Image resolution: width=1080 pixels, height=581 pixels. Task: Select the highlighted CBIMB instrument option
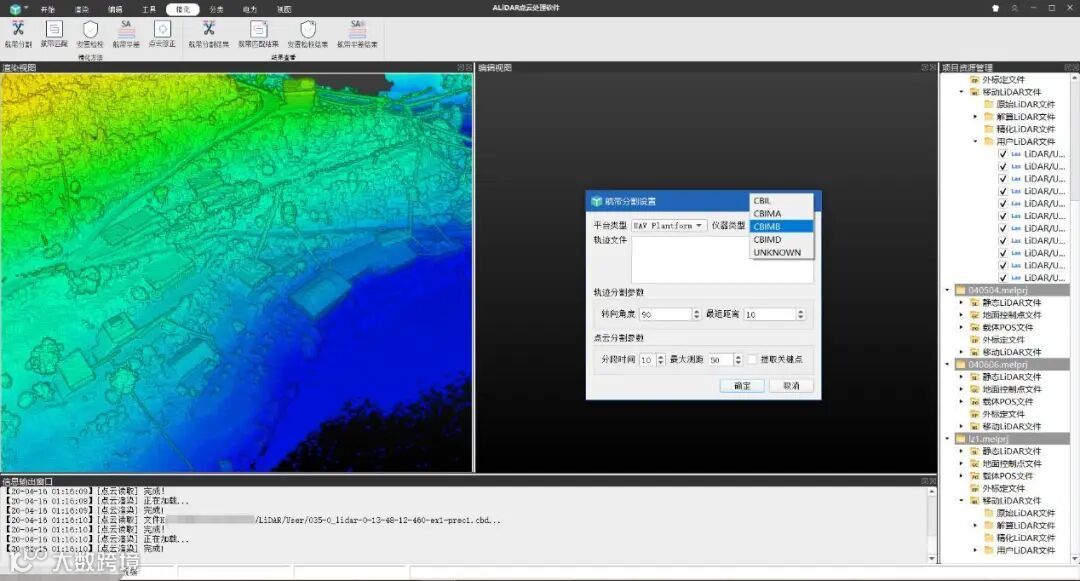[781, 226]
